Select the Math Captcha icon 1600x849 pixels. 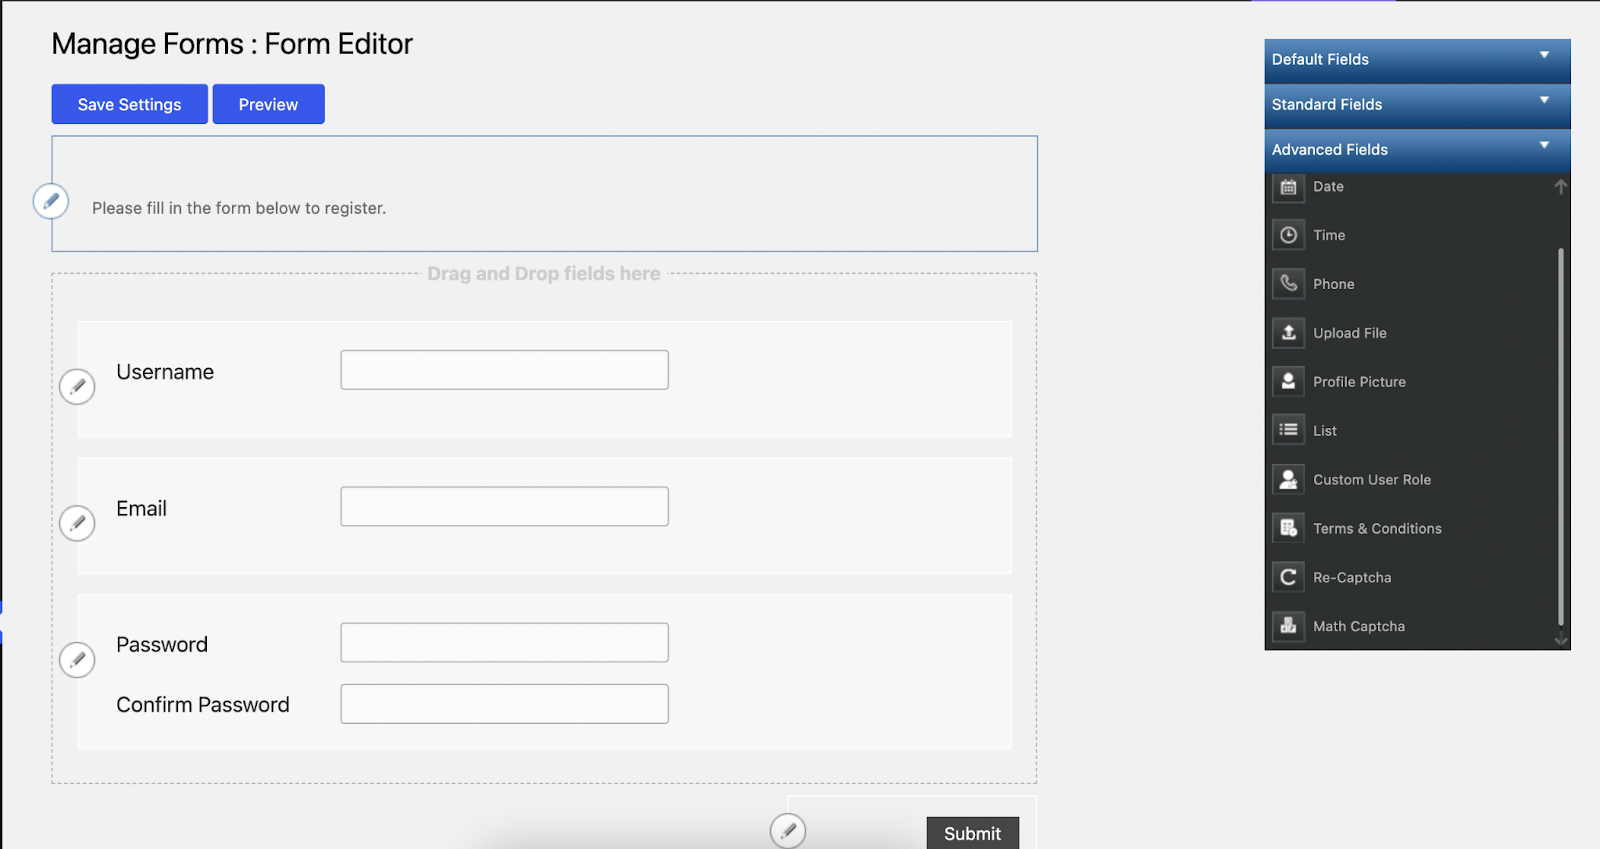[1288, 626]
